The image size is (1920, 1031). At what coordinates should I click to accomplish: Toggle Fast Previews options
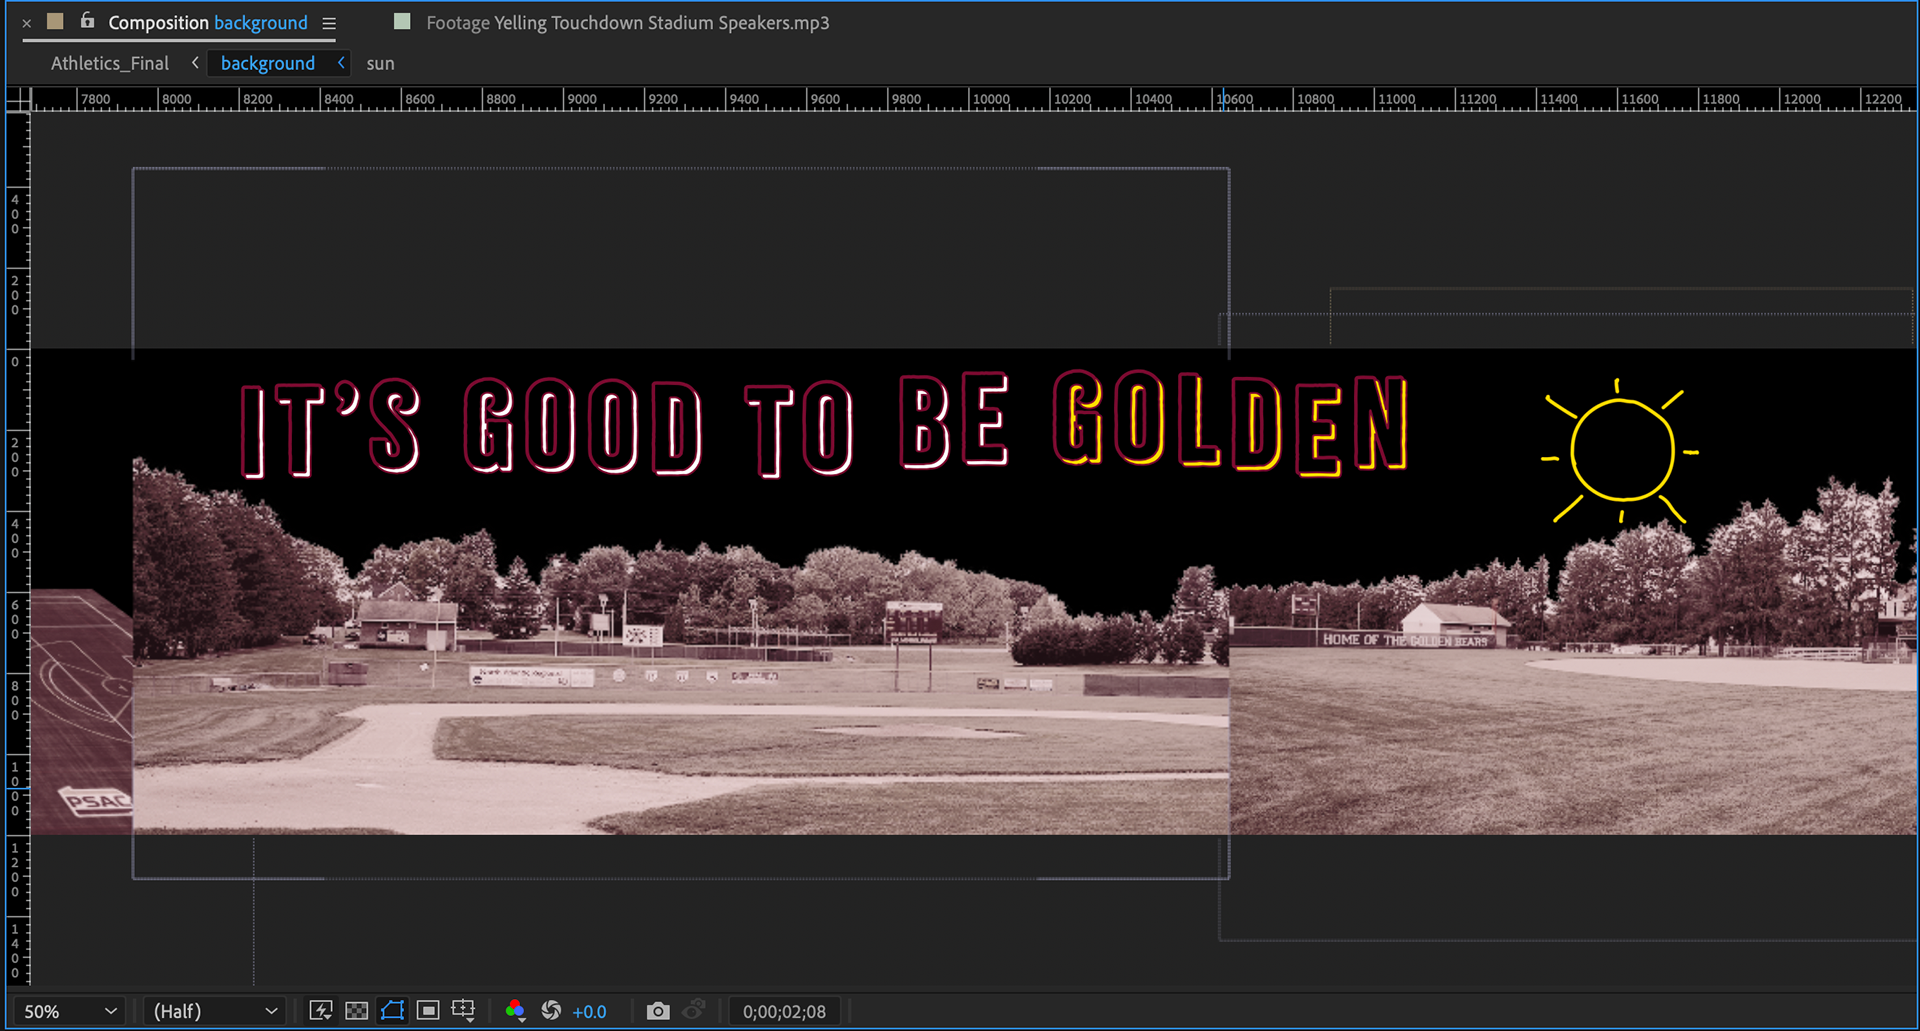(321, 1010)
